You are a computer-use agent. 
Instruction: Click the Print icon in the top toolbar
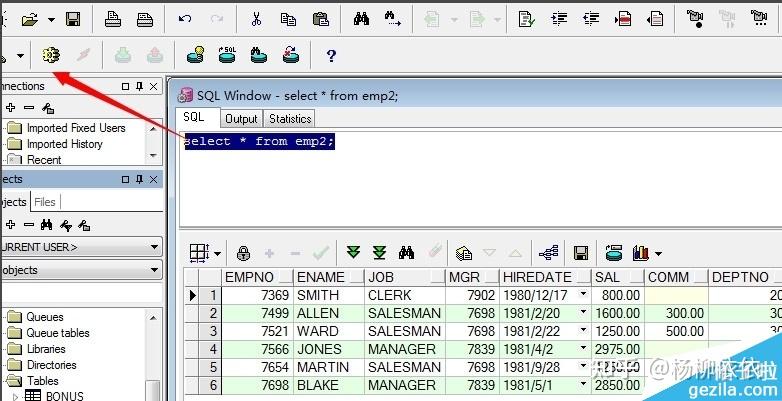coord(113,19)
